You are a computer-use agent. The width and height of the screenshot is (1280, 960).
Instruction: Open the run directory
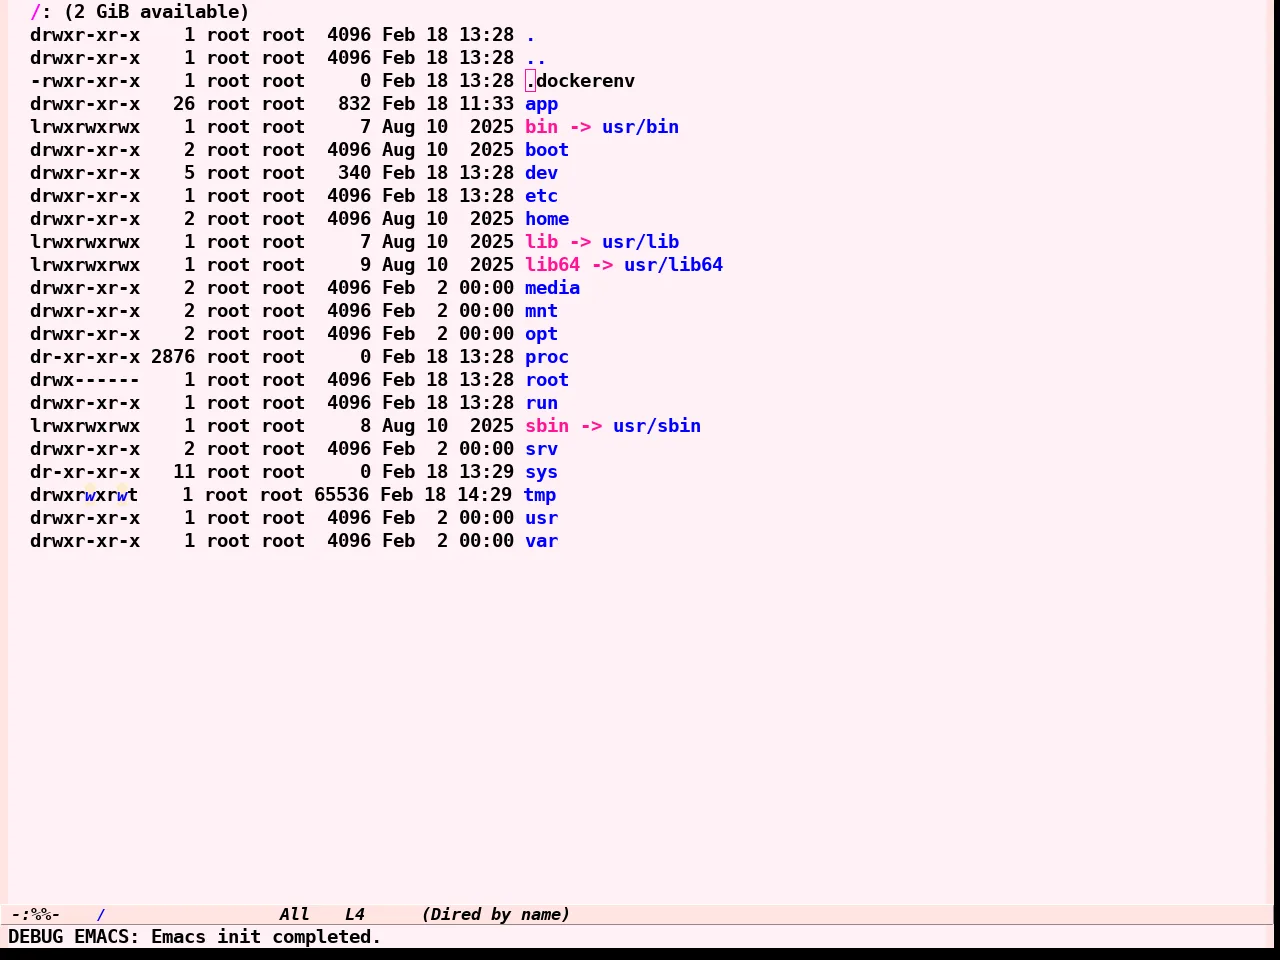541,403
